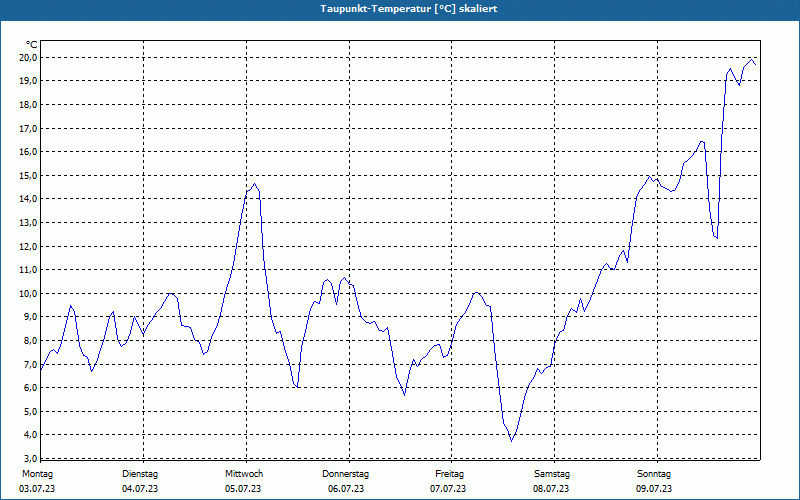
Task: Click the Freitag day label
Action: (449, 474)
